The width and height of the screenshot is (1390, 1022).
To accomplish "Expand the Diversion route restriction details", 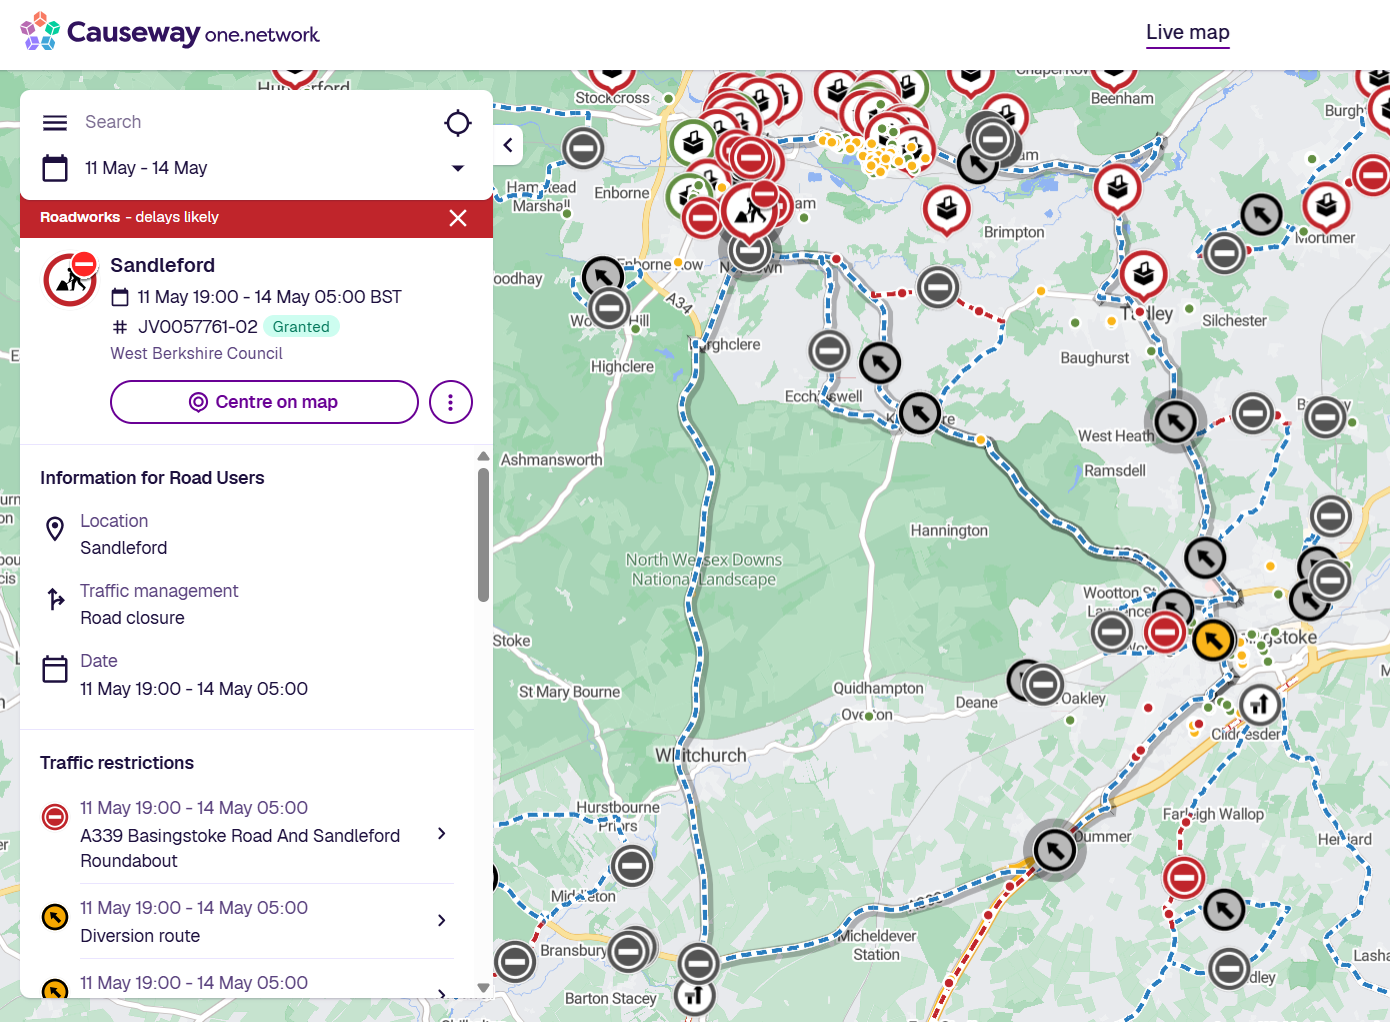I will (x=441, y=921).
